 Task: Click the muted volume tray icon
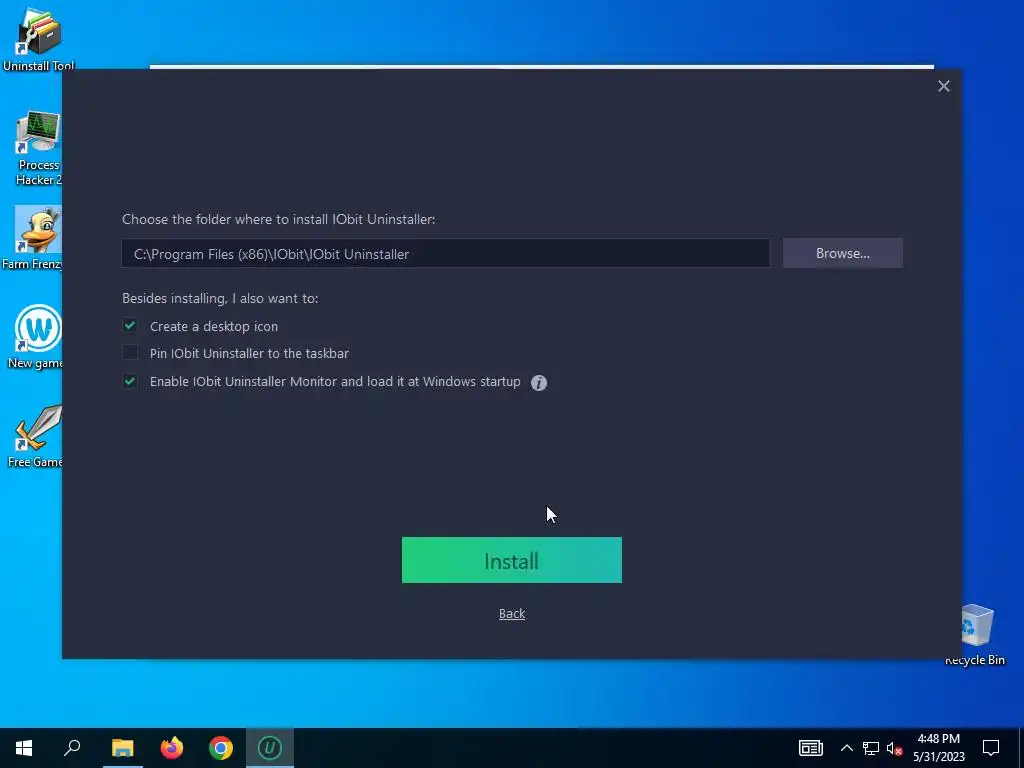(x=894, y=748)
